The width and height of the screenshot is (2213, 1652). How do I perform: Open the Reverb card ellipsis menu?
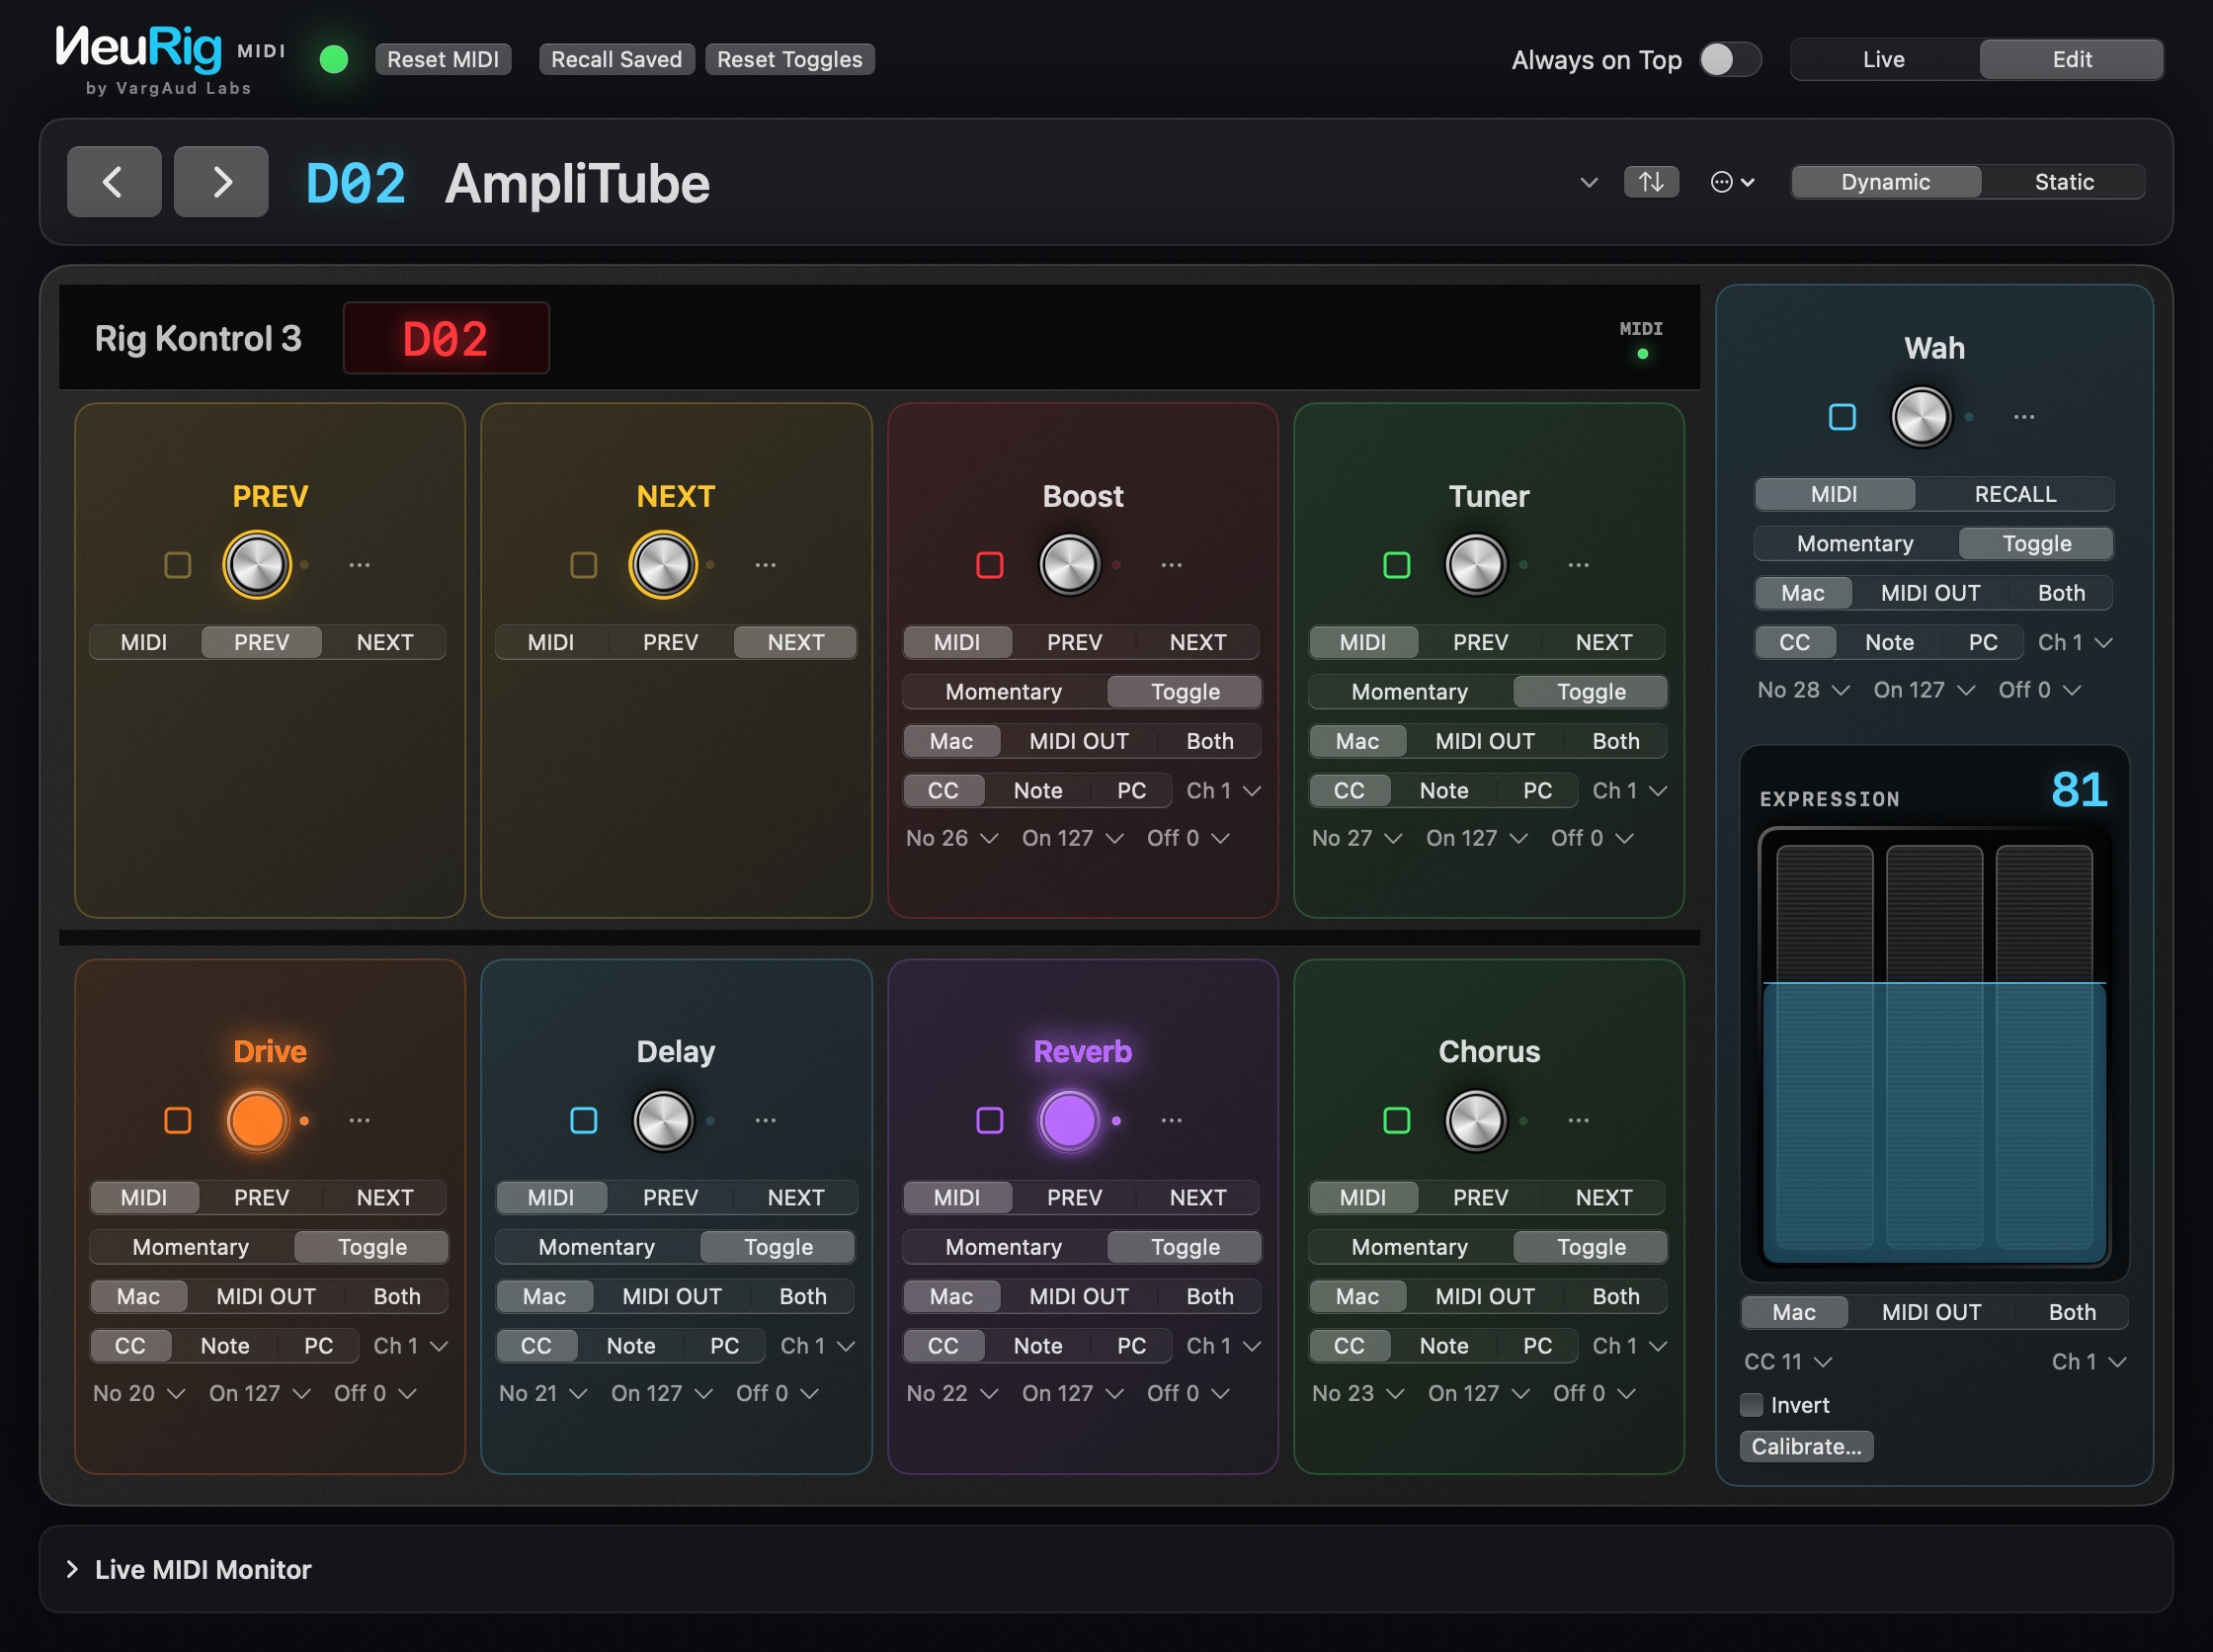pyautogui.click(x=1172, y=1120)
